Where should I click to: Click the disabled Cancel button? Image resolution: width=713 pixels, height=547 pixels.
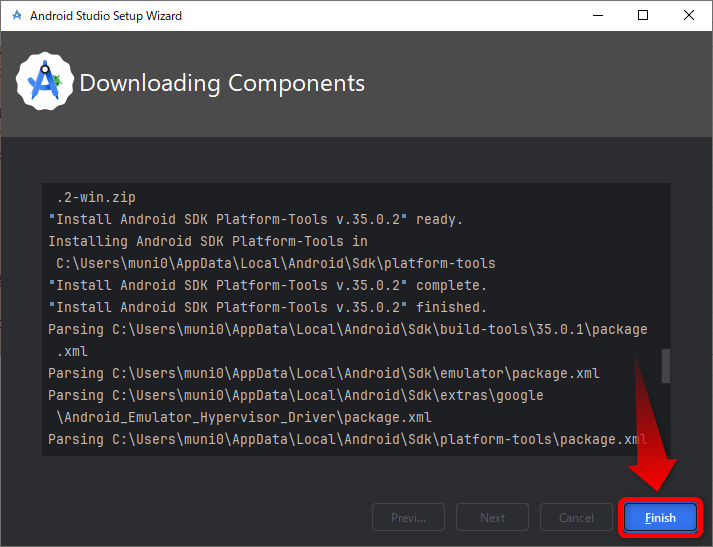click(x=576, y=517)
